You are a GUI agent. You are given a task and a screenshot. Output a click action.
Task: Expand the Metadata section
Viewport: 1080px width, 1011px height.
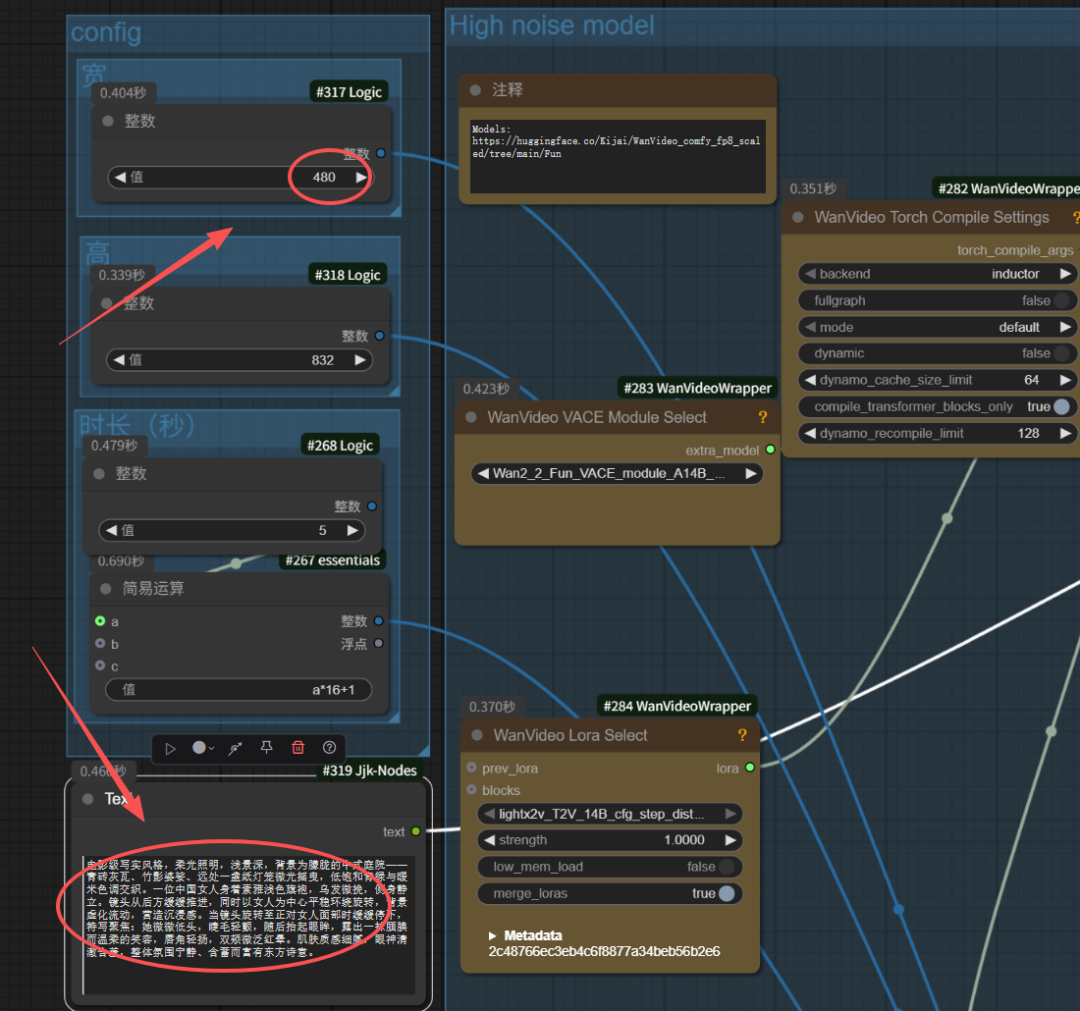pyautogui.click(x=492, y=936)
